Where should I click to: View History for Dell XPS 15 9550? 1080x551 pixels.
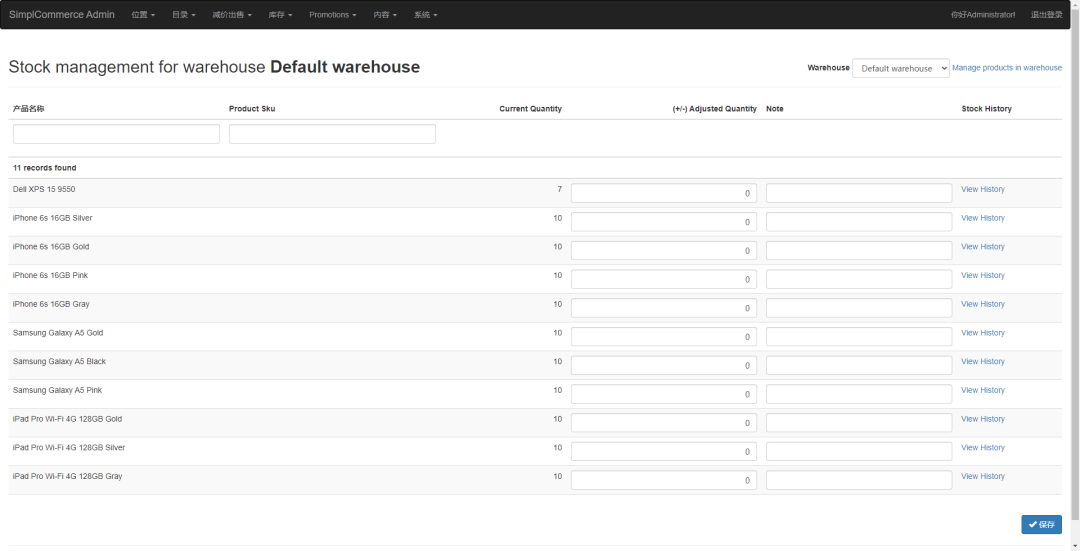click(x=983, y=189)
